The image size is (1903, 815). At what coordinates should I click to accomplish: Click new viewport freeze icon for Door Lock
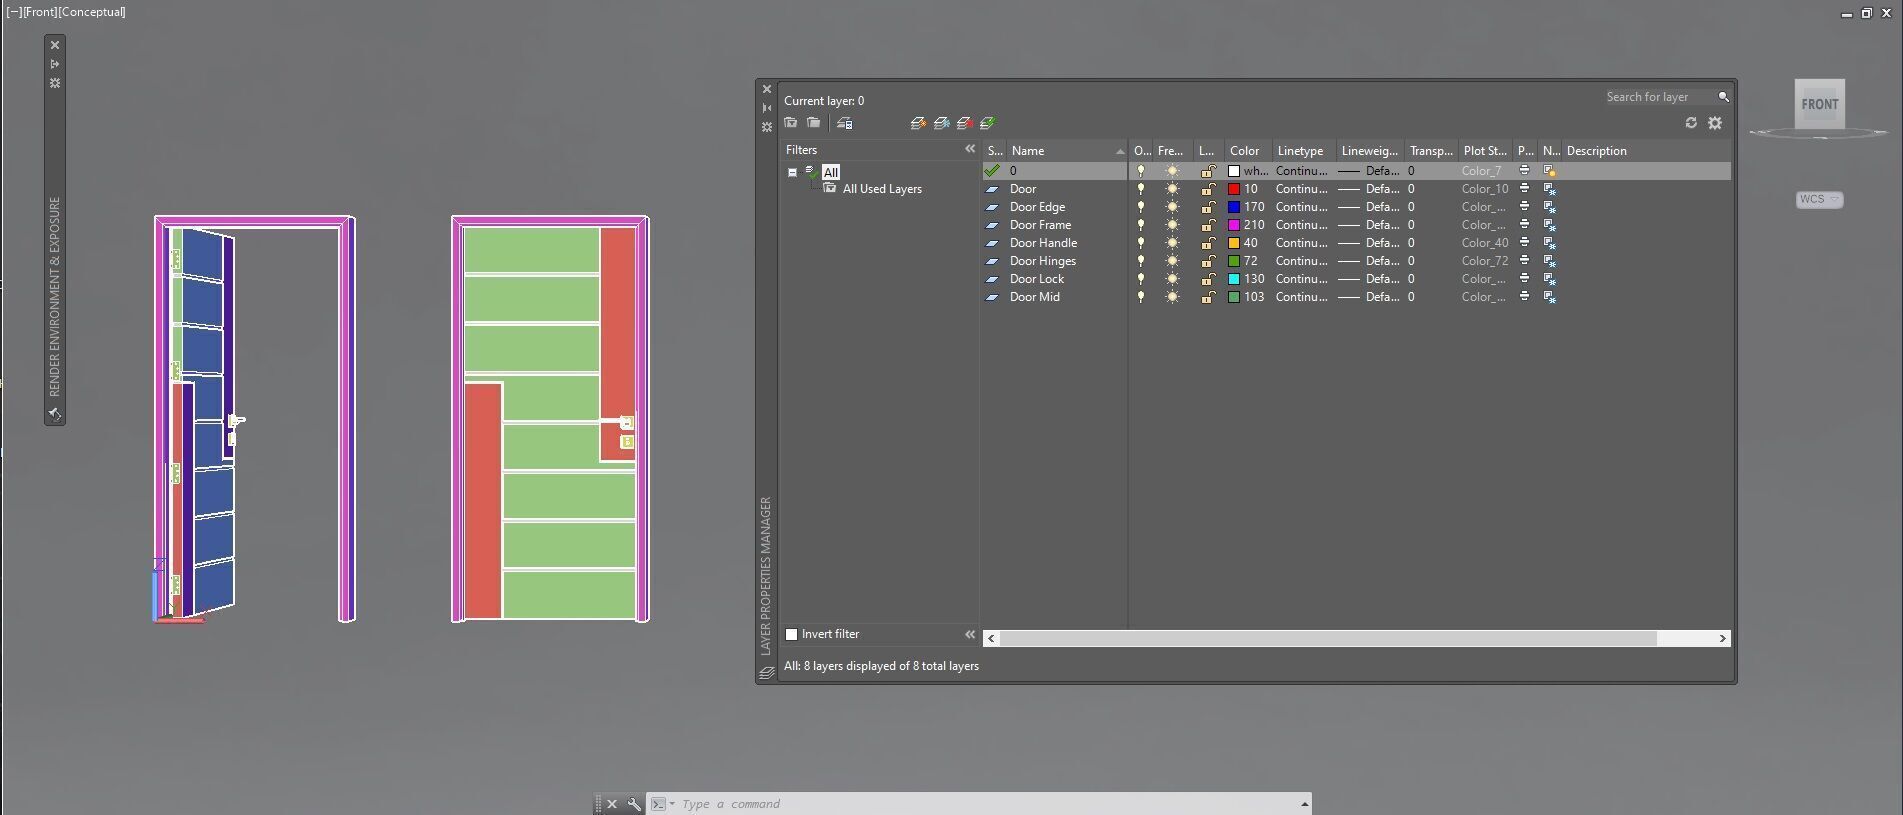[1549, 279]
